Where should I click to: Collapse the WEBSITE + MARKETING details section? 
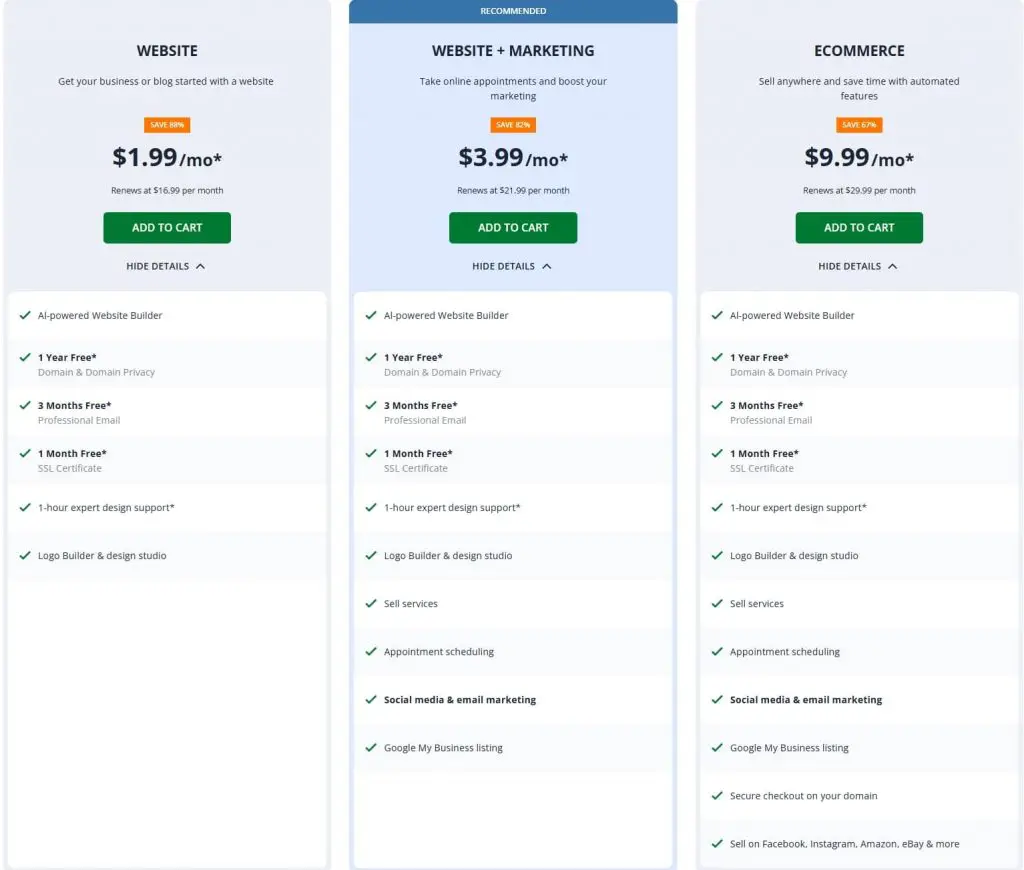pyautogui.click(x=512, y=266)
